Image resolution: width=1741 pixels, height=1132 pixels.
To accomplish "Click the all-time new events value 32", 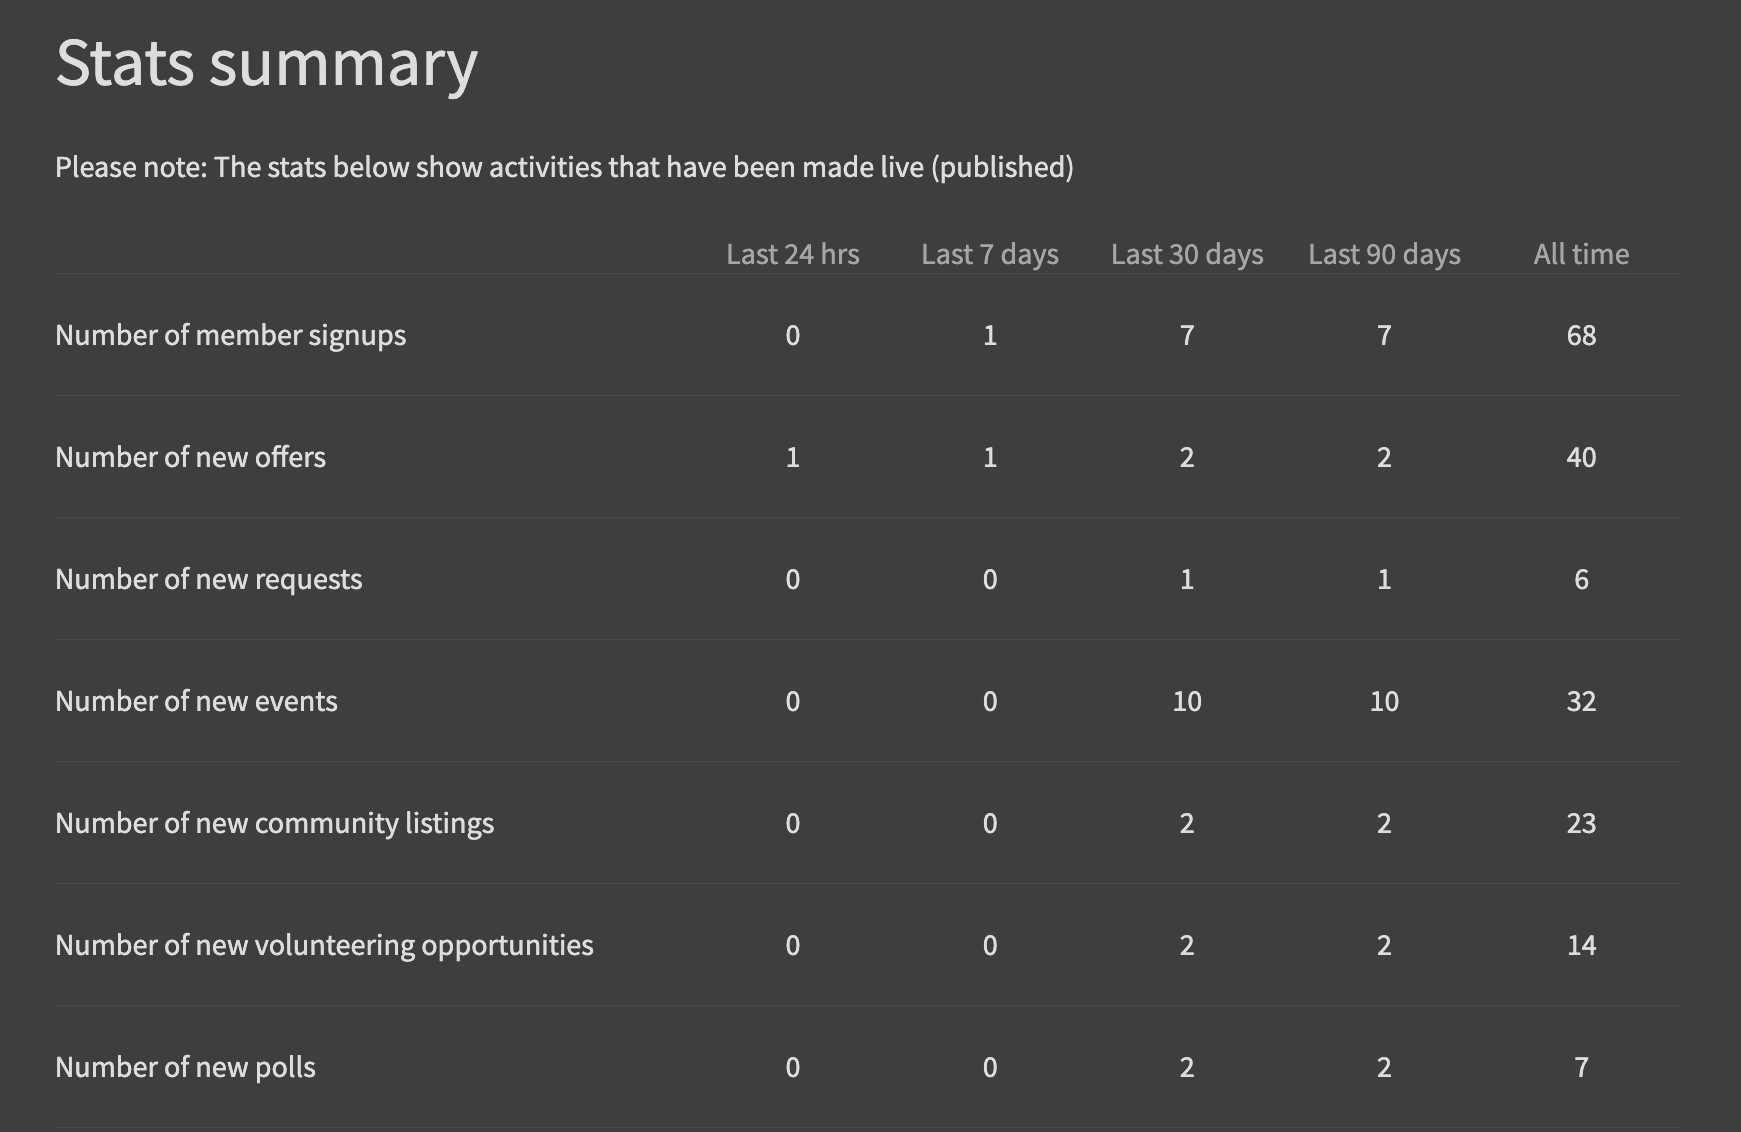I will [1581, 701].
